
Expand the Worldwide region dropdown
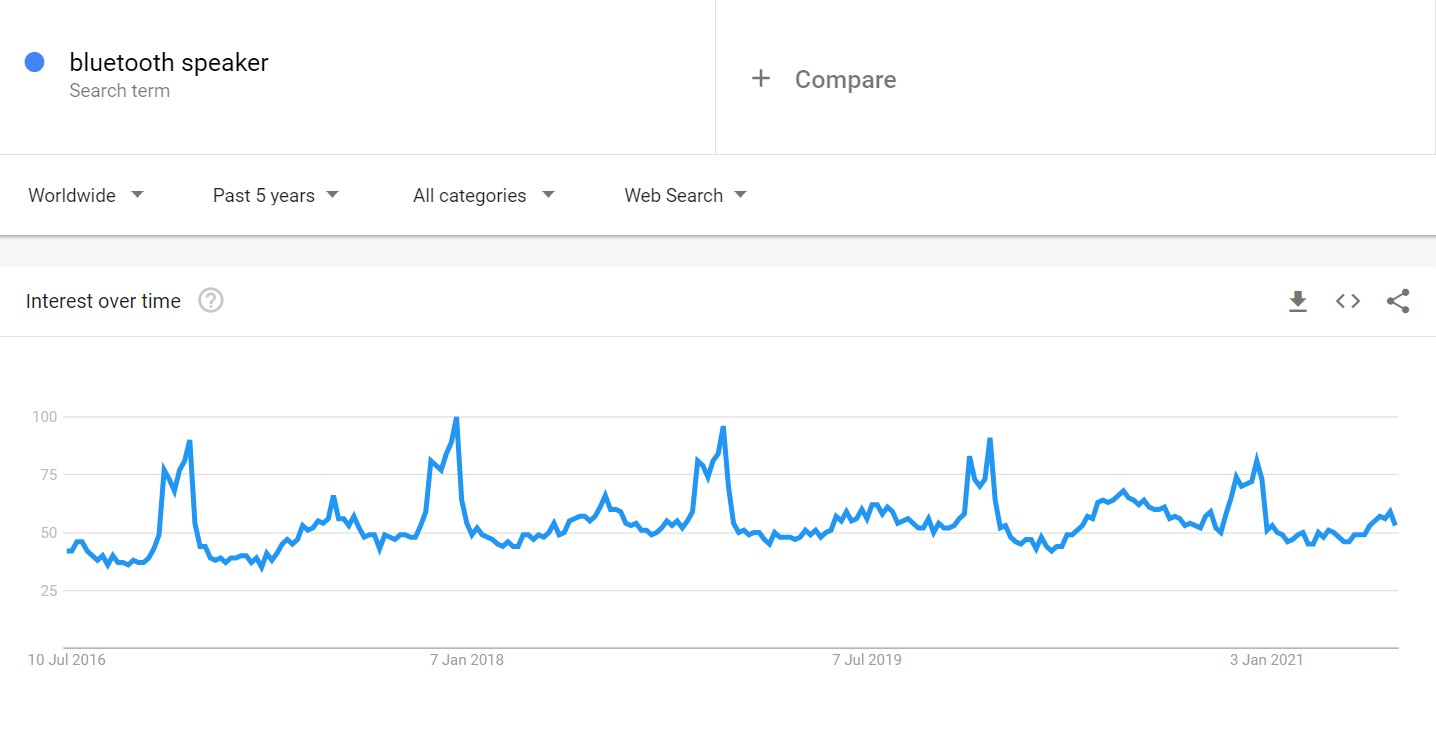tap(86, 195)
